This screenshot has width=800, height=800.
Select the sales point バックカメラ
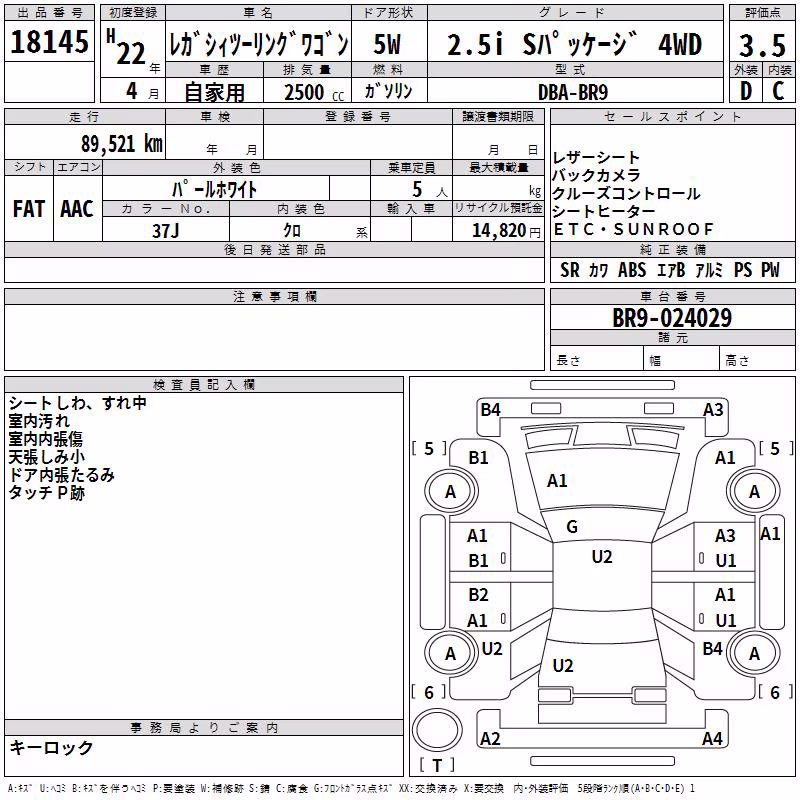point(596,176)
